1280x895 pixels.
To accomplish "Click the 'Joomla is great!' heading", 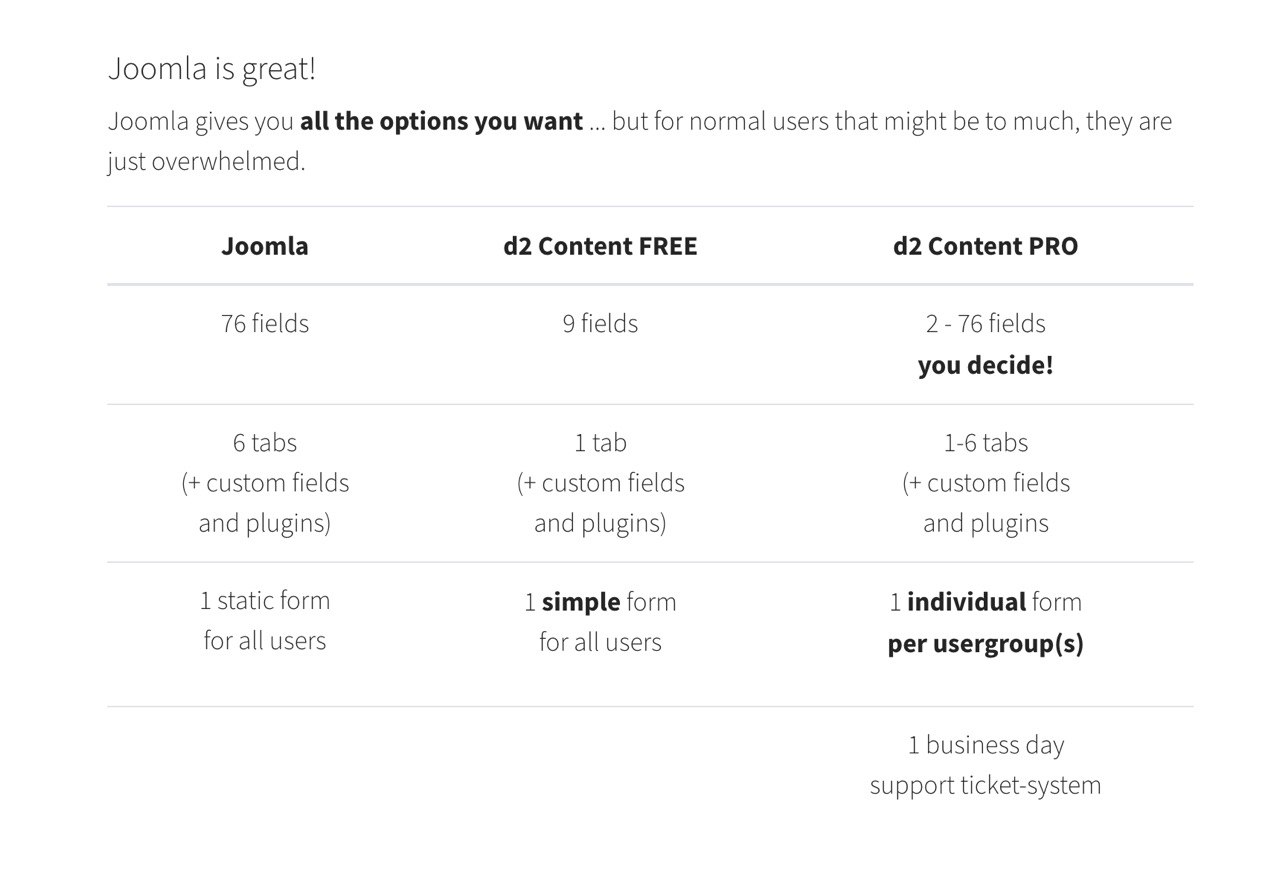I will point(211,69).
